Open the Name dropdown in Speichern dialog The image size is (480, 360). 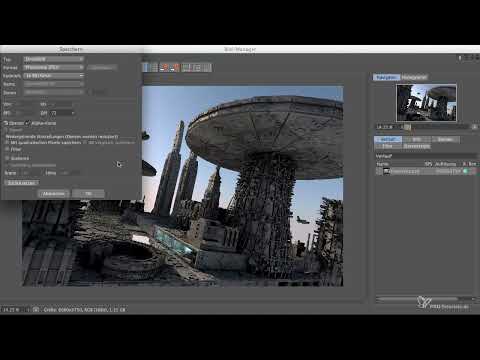click(53, 84)
